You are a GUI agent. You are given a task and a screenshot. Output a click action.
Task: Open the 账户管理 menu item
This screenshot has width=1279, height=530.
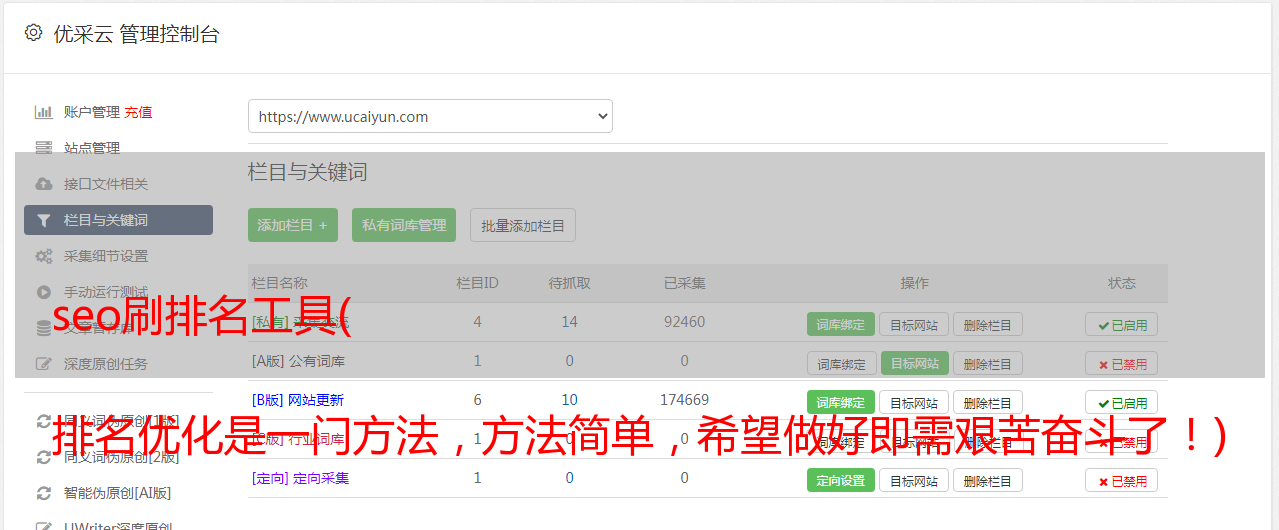(92, 112)
